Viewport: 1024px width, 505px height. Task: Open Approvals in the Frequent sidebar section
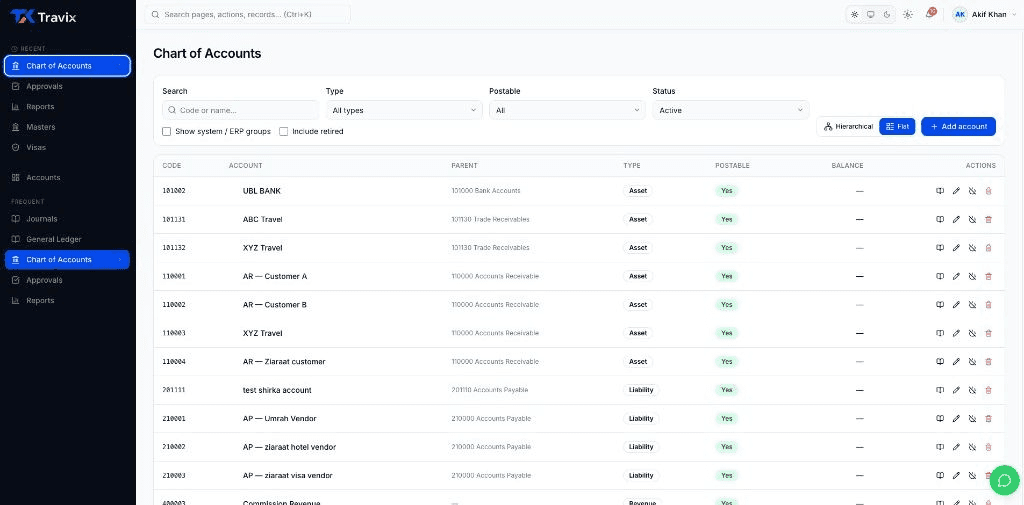[x=67, y=280]
